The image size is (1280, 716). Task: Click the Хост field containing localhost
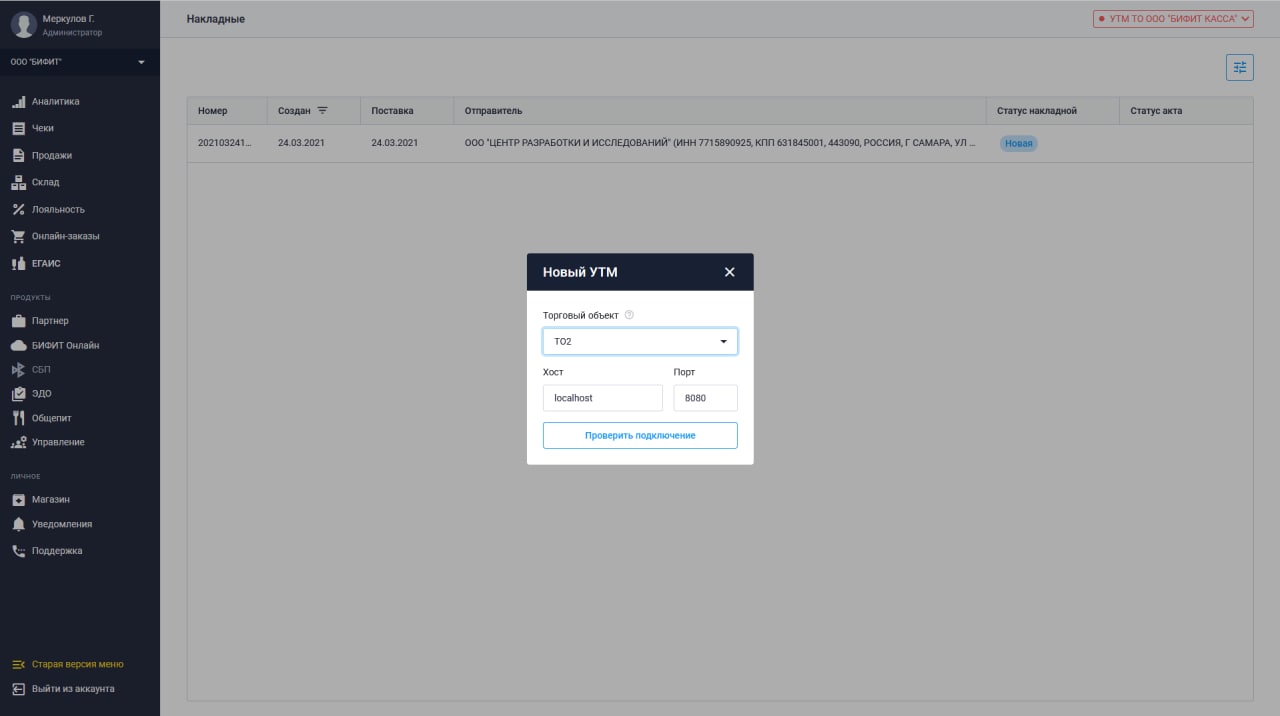coord(603,398)
